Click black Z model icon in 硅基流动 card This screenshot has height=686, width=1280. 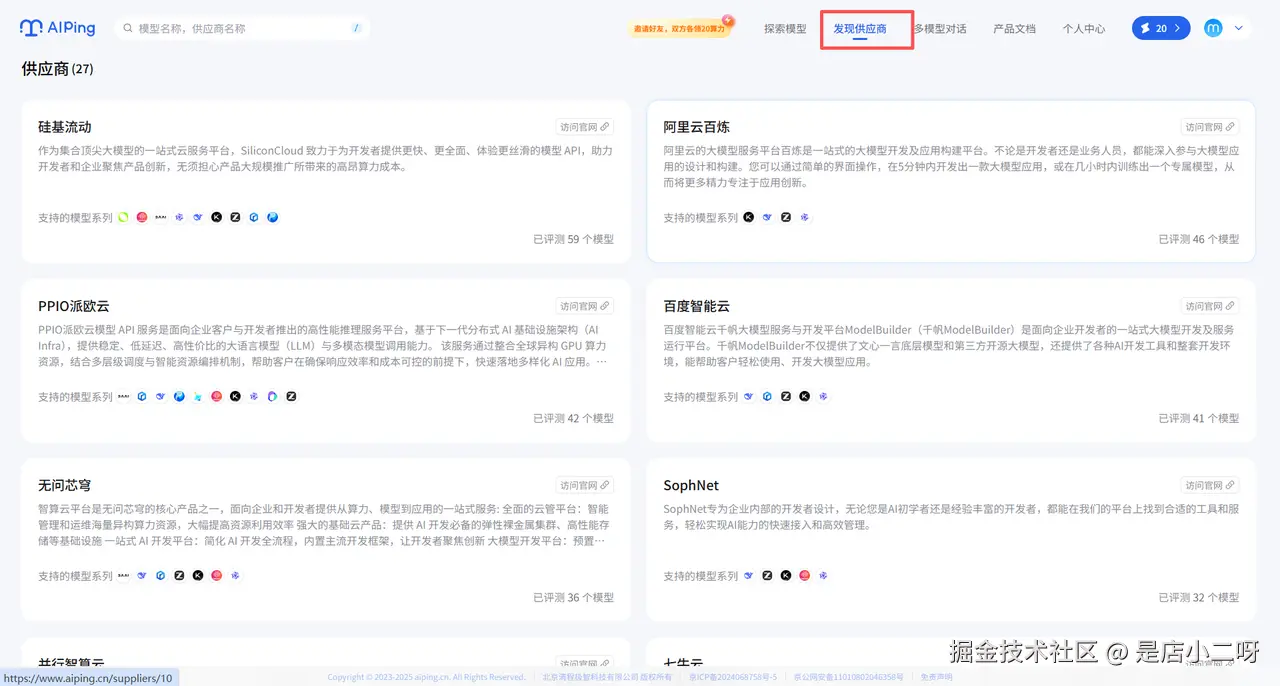(x=235, y=217)
